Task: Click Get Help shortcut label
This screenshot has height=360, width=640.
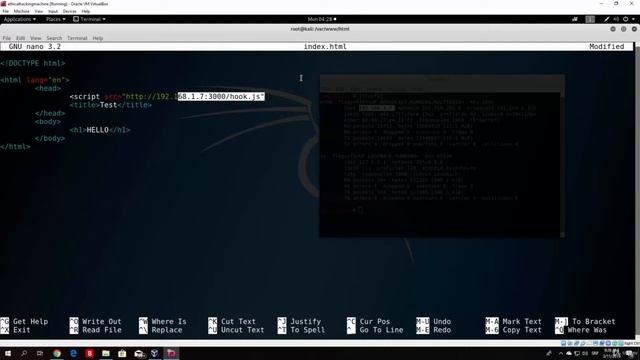Action: [30, 322]
